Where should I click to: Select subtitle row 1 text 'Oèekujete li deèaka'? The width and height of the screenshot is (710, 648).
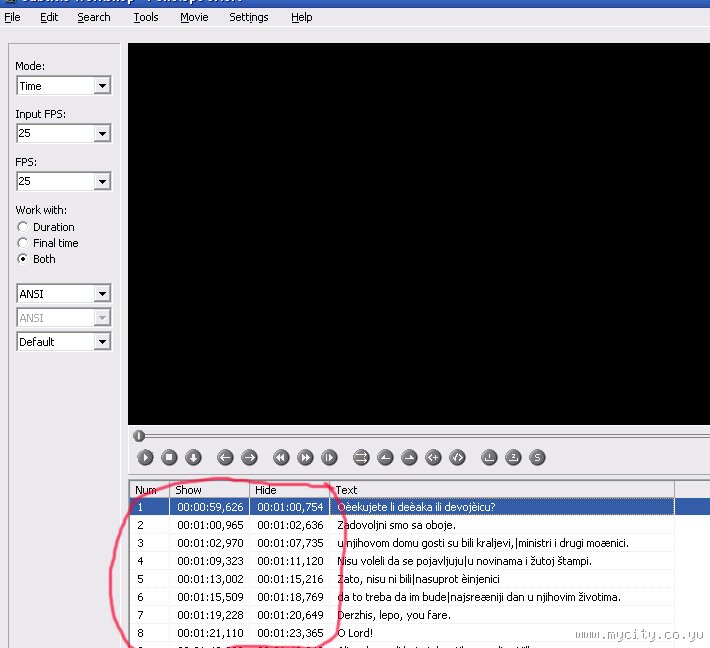[416, 507]
